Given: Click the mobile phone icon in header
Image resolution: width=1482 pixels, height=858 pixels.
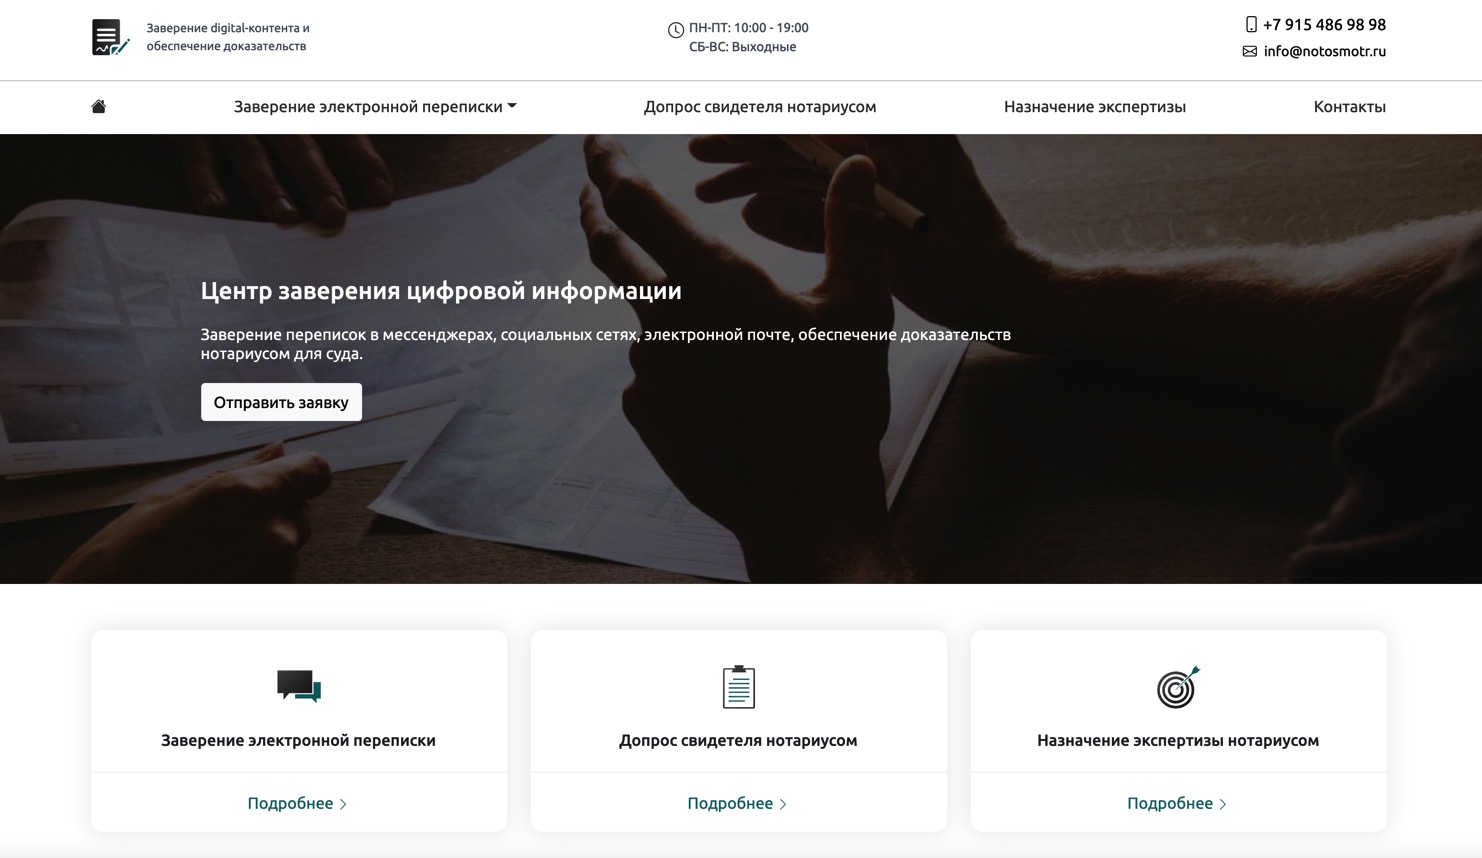Looking at the screenshot, I should click(1251, 24).
